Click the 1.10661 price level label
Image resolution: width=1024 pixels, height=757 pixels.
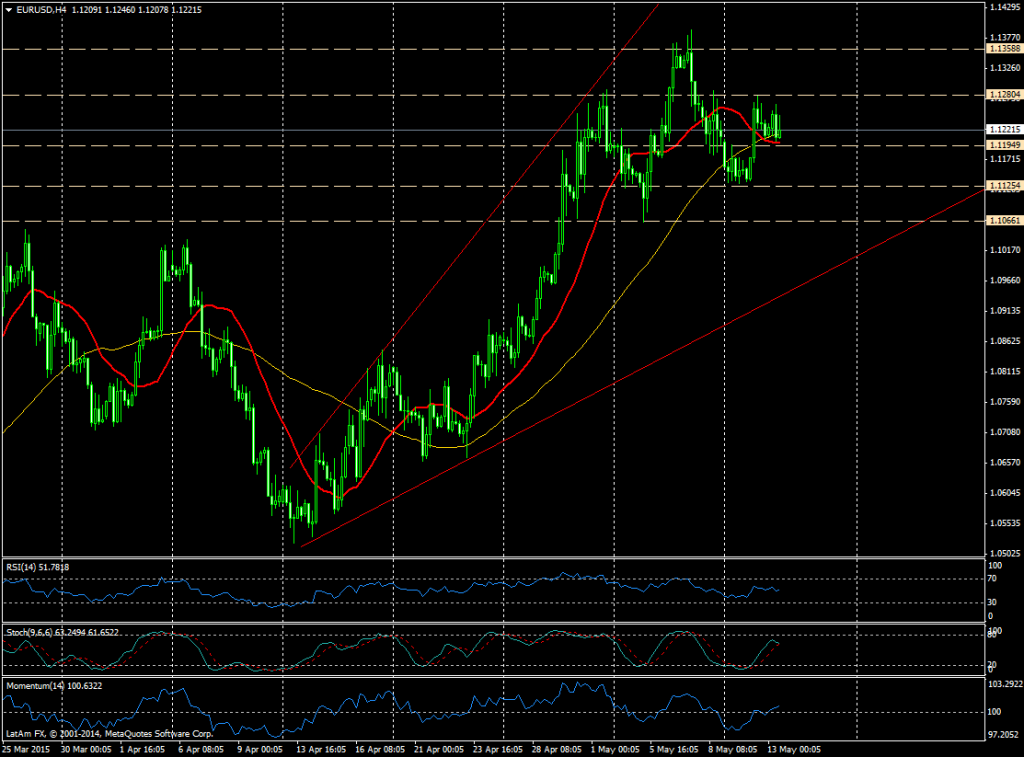(x=1003, y=220)
